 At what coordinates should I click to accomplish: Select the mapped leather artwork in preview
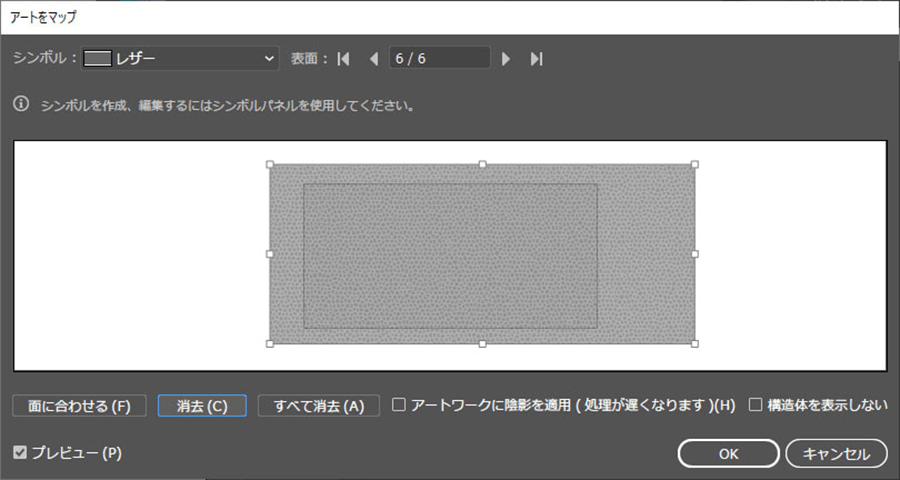pos(450,255)
